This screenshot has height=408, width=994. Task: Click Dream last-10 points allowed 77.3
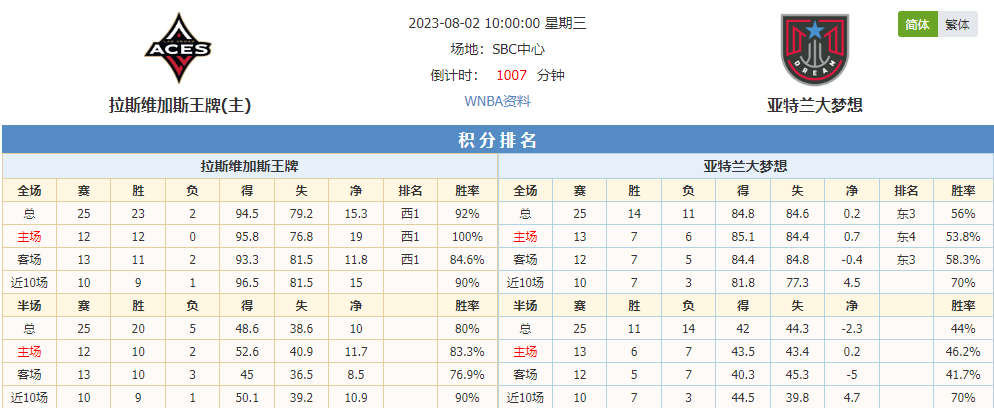pos(797,283)
